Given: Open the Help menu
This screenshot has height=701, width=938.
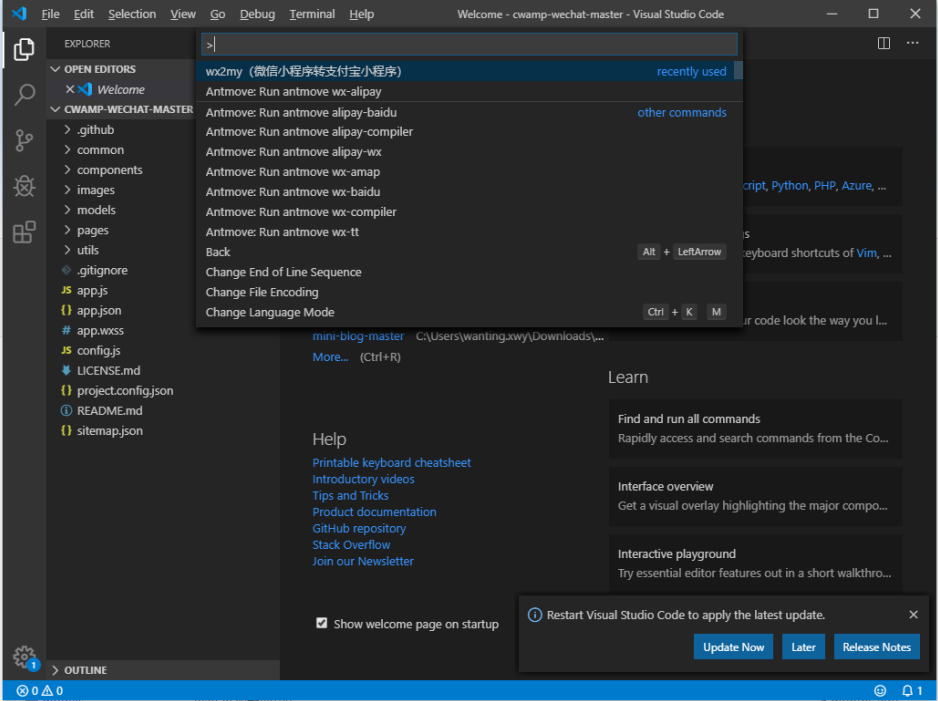Looking at the screenshot, I should point(361,14).
